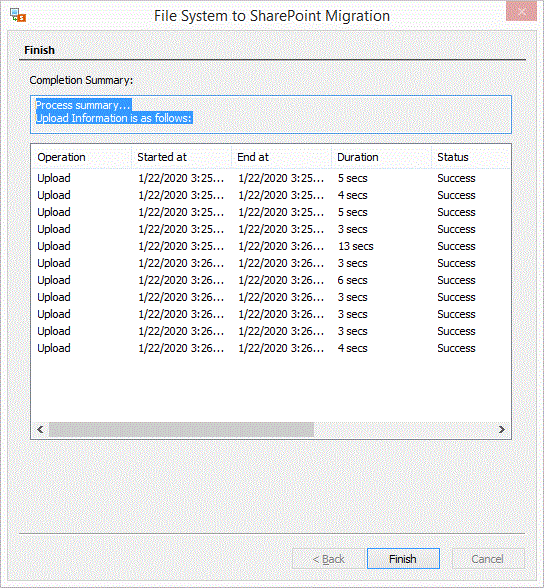Click the Cancel button
Screen dimensions: 544x588
point(488,558)
